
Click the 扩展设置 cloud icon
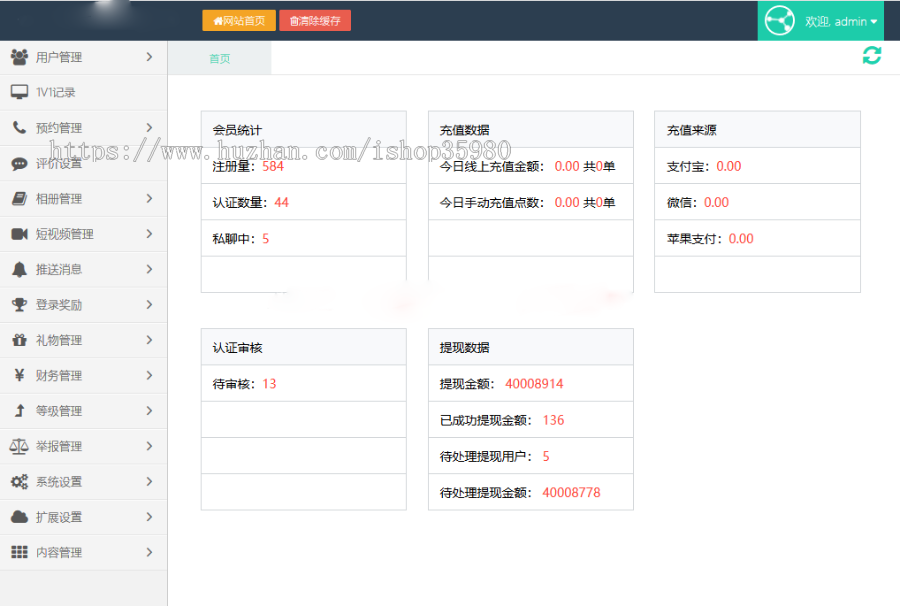[x=20, y=517]
